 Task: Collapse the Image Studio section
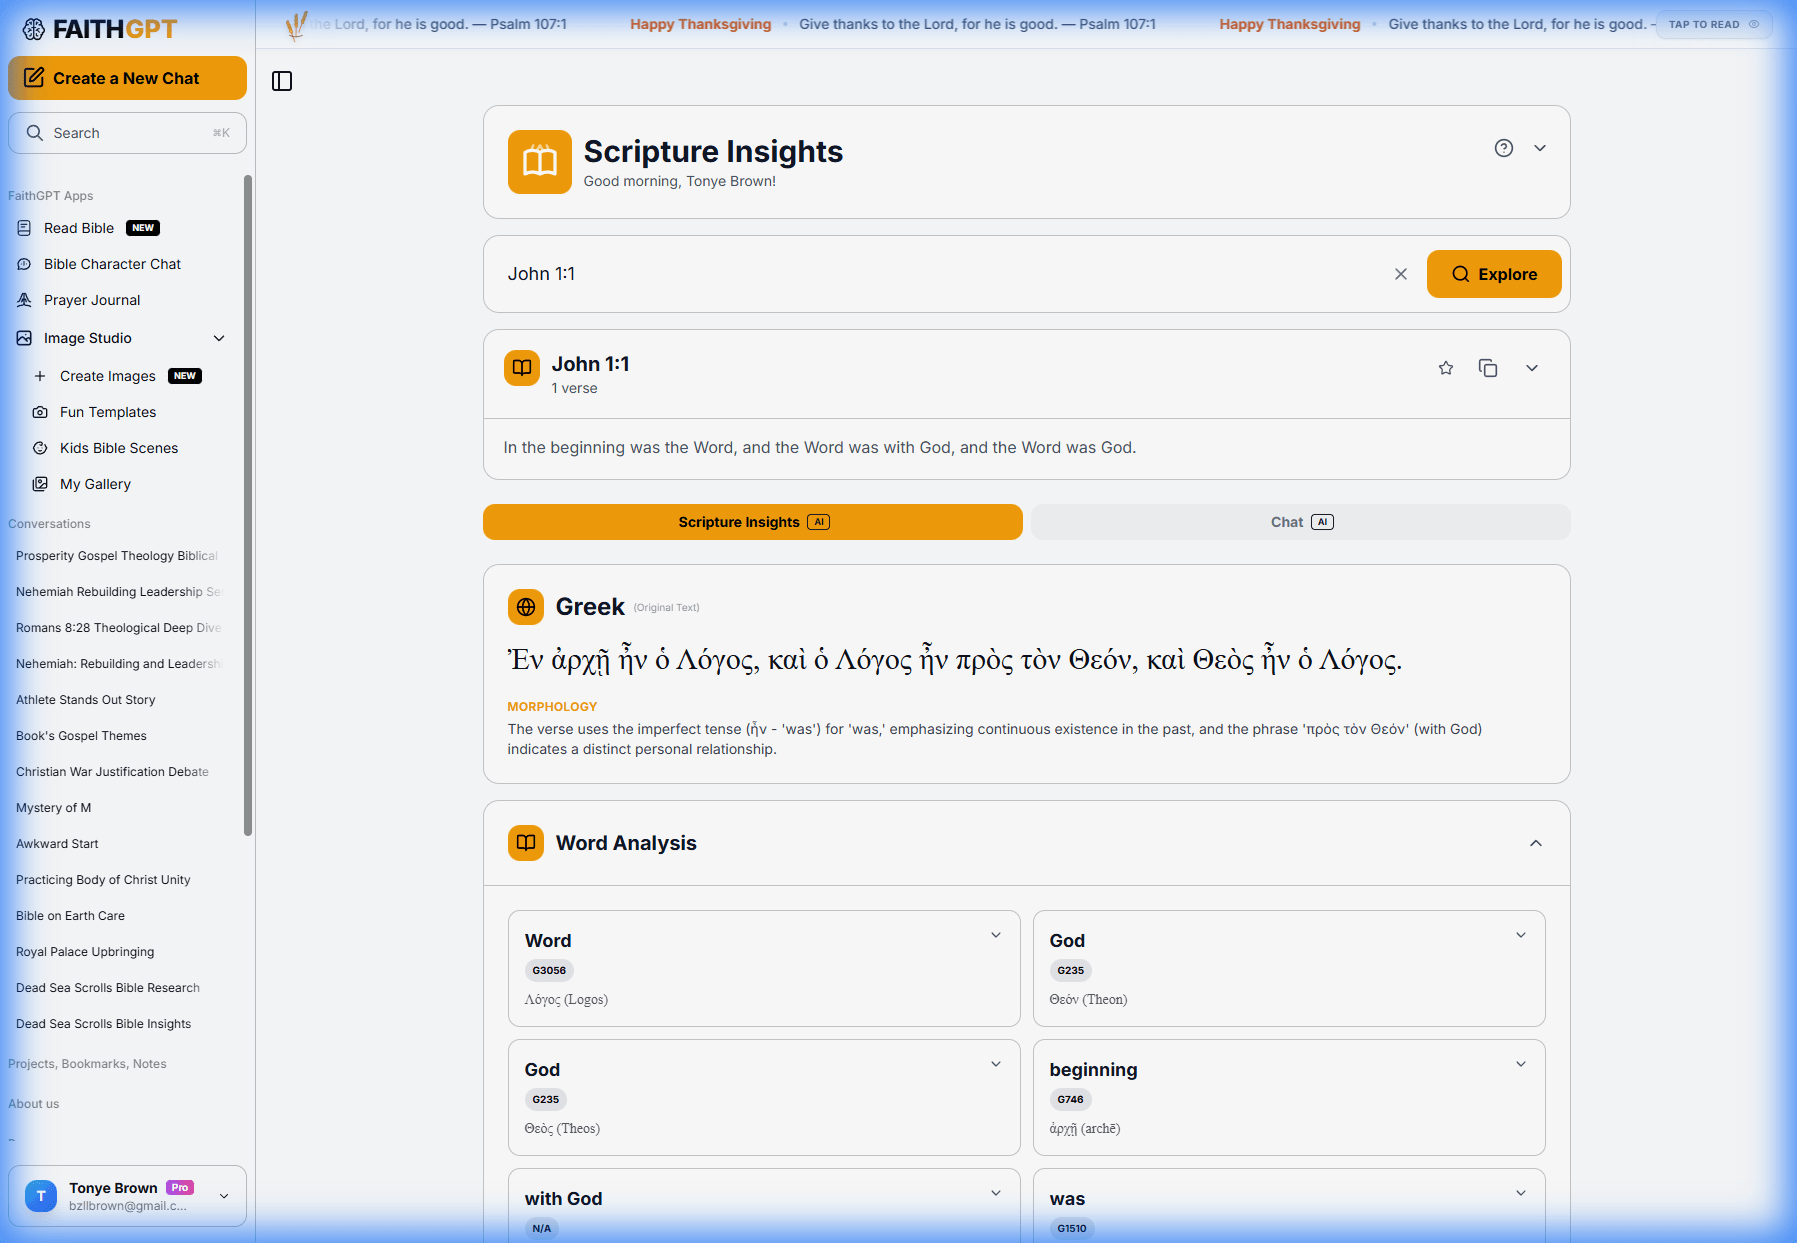219,338
